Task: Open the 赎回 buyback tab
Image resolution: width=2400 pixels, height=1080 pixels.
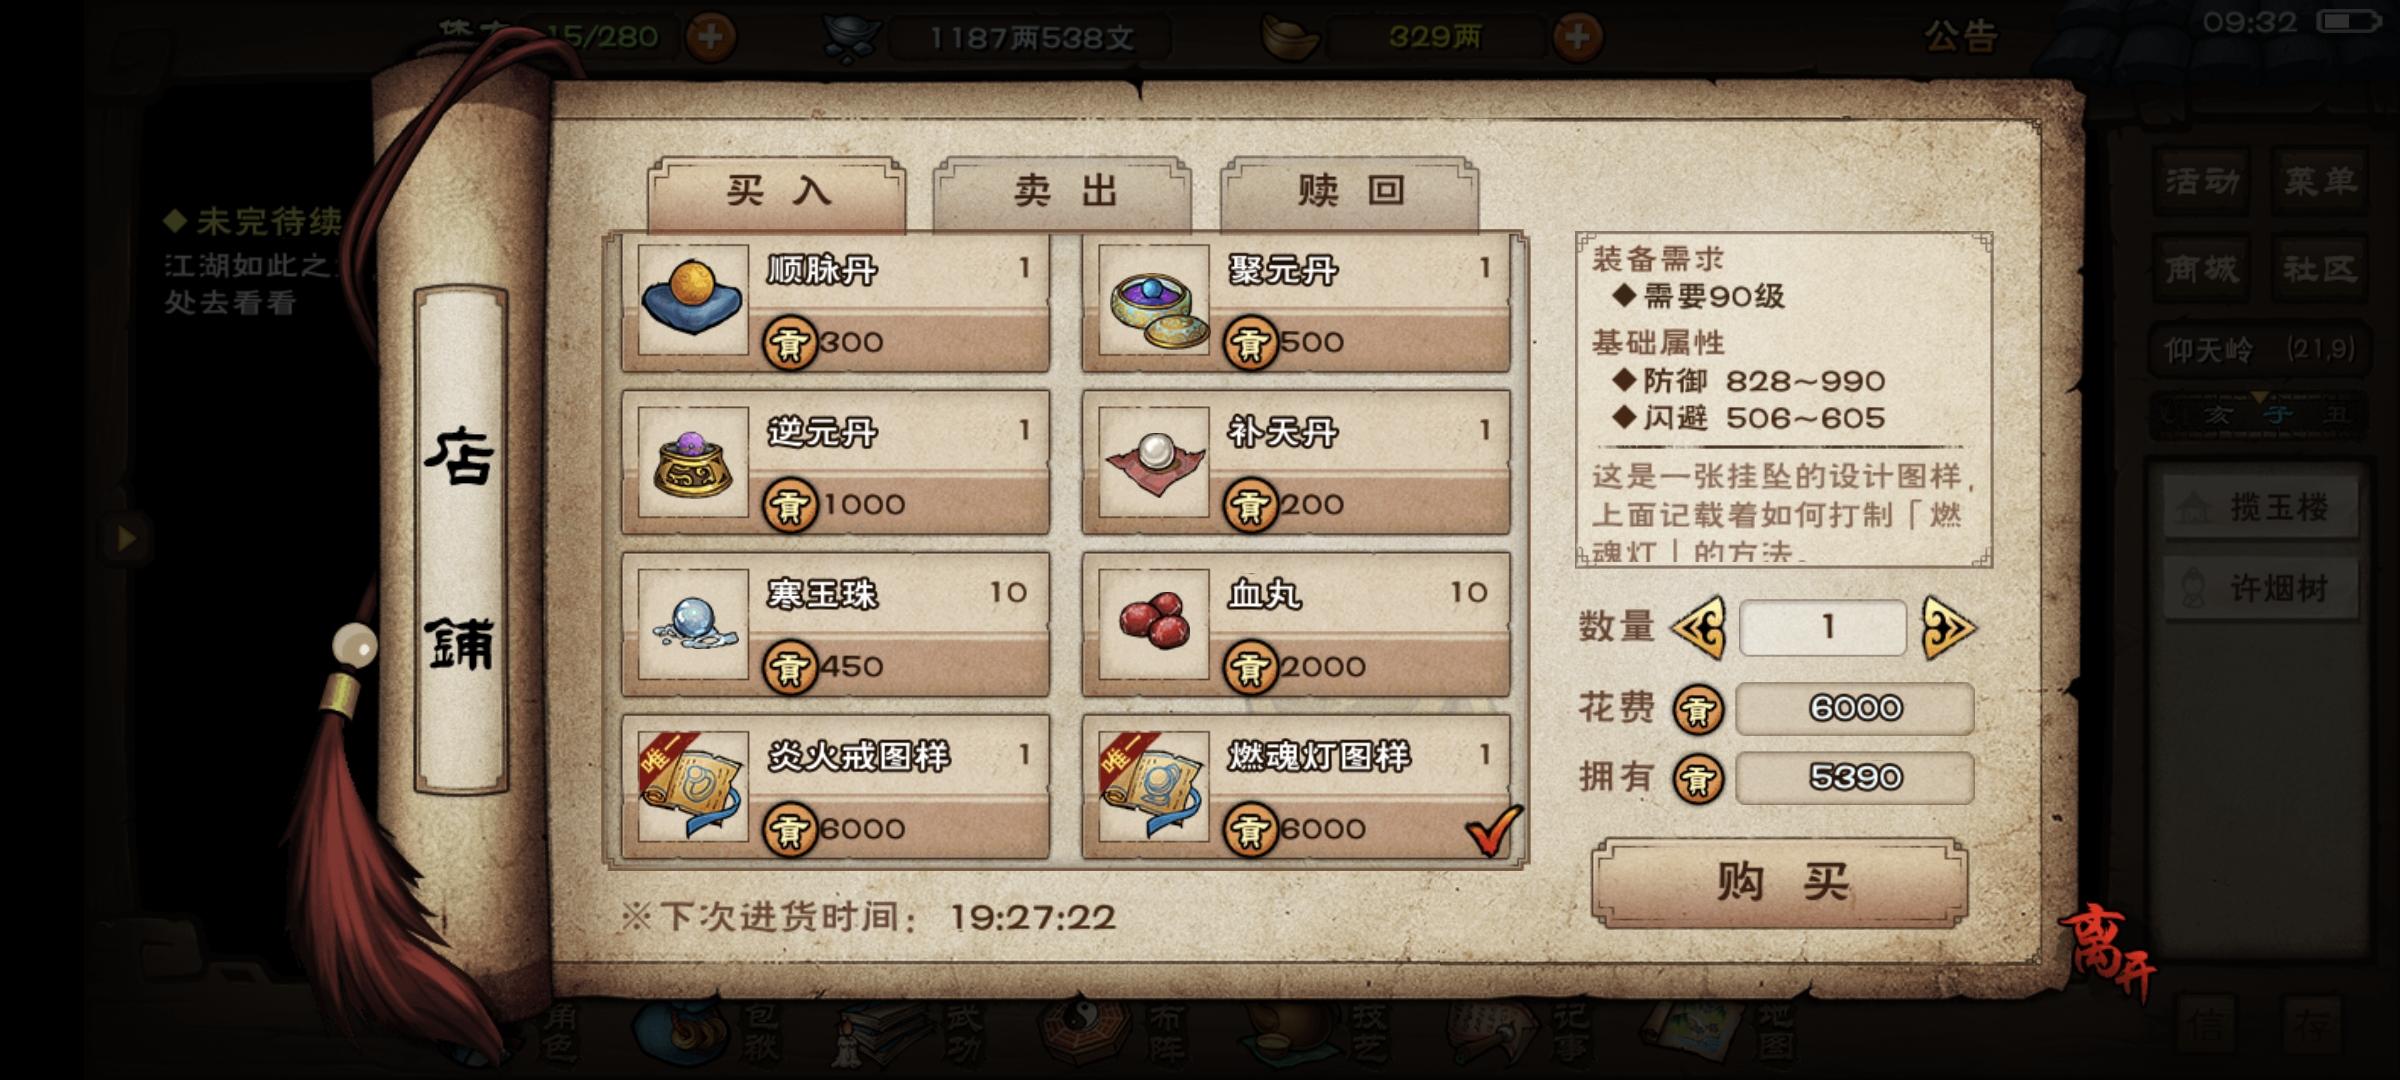Action: tap(1349, 193)
